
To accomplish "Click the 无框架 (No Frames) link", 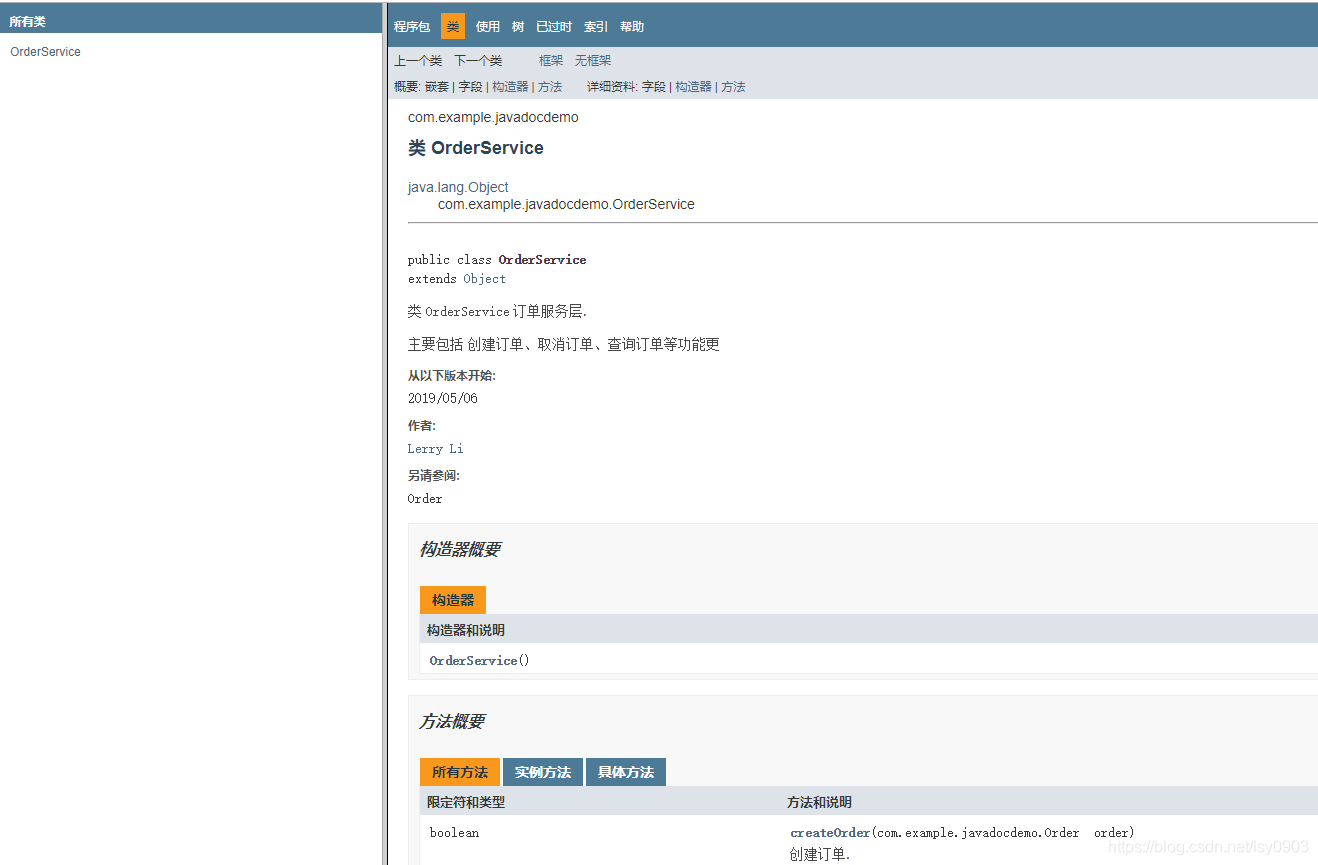I will coord(593,61).
